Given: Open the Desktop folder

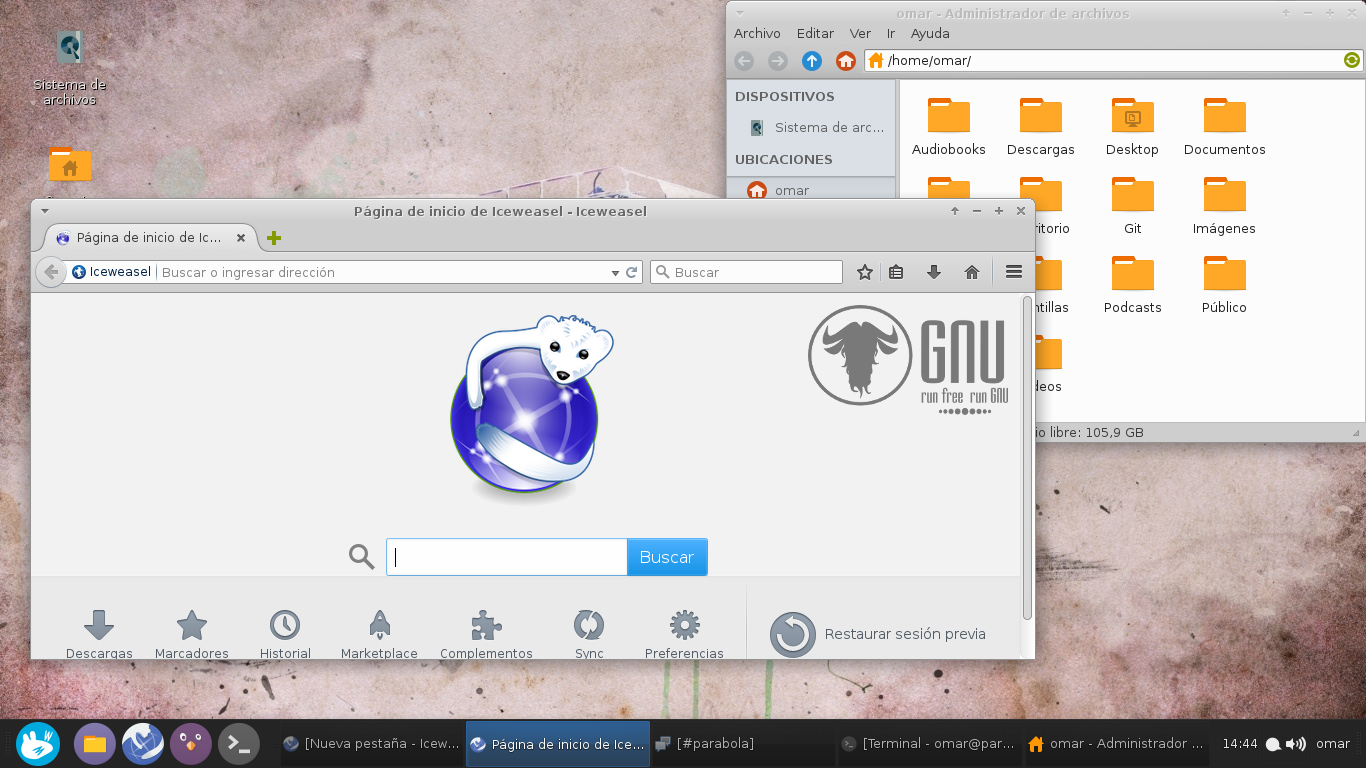Looking at the screenshot, I should click(1133, 127).
